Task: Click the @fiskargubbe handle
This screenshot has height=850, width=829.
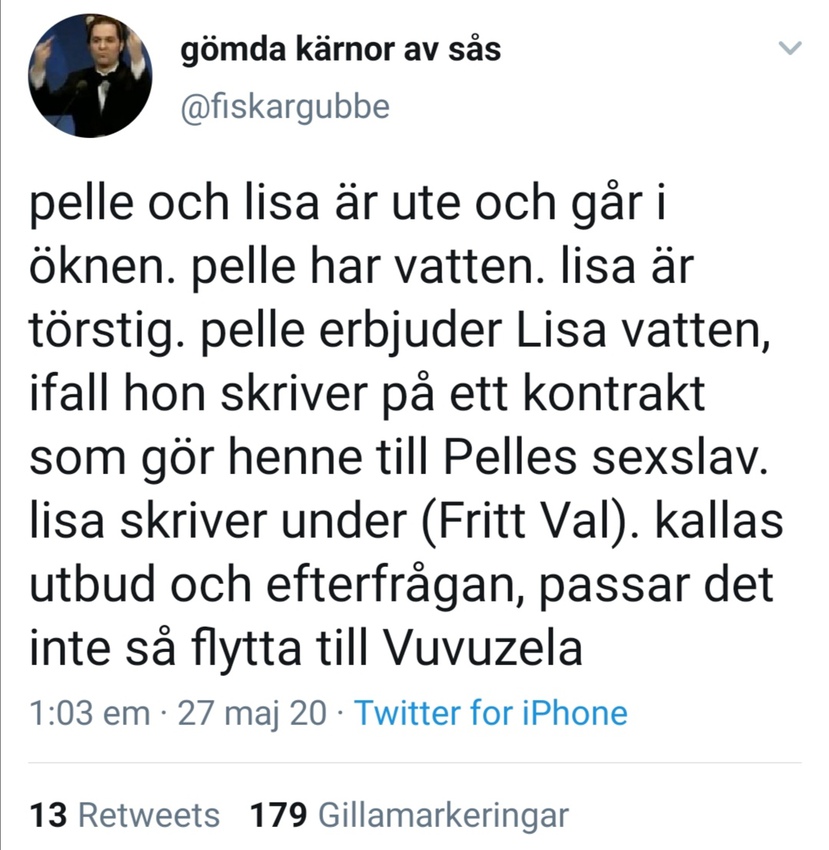Action: 282,107
